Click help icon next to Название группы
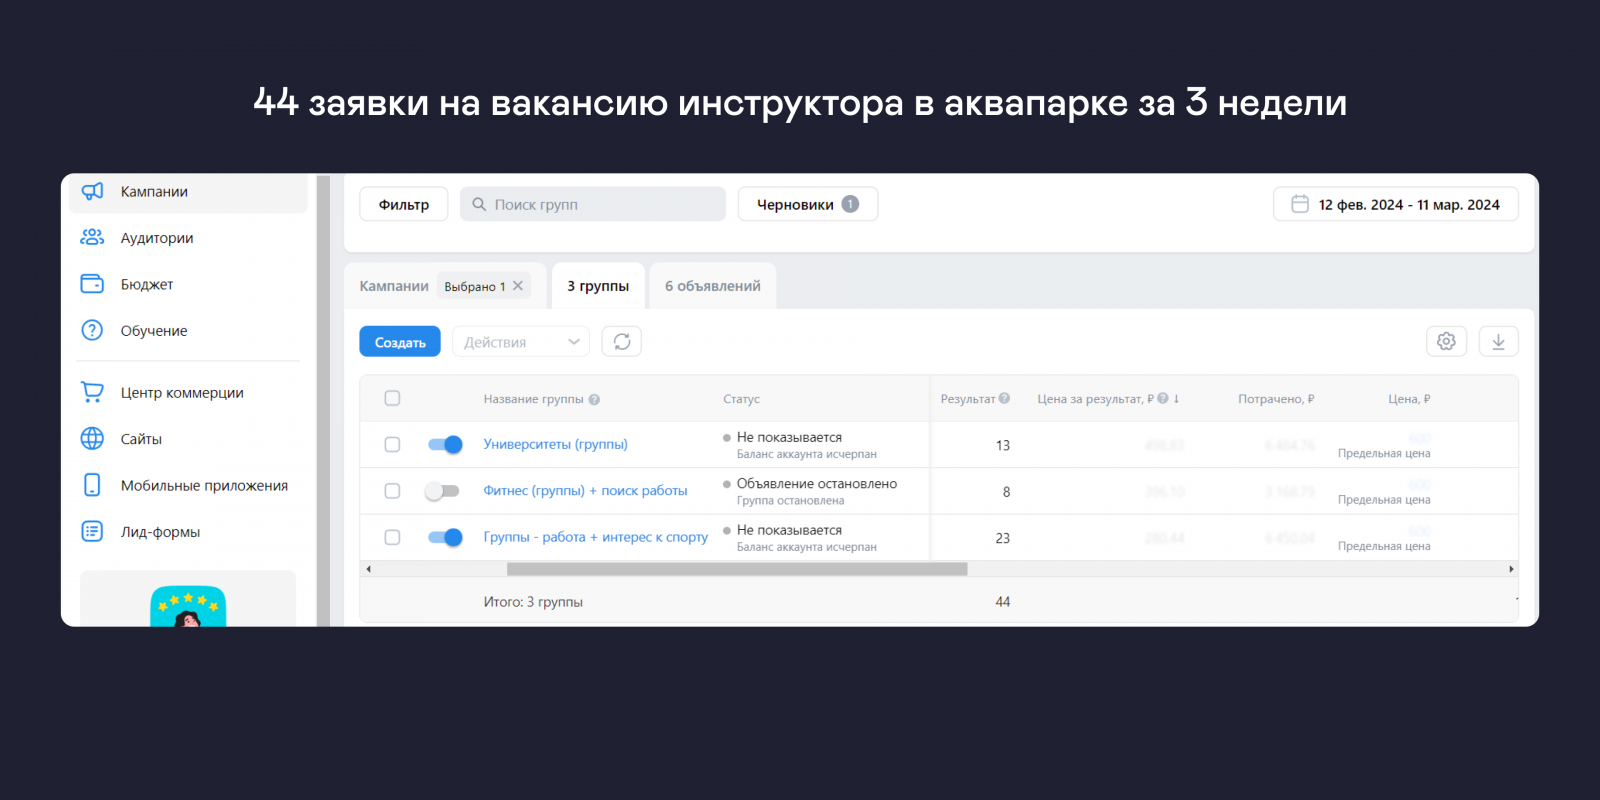 [x=594, y=400]
